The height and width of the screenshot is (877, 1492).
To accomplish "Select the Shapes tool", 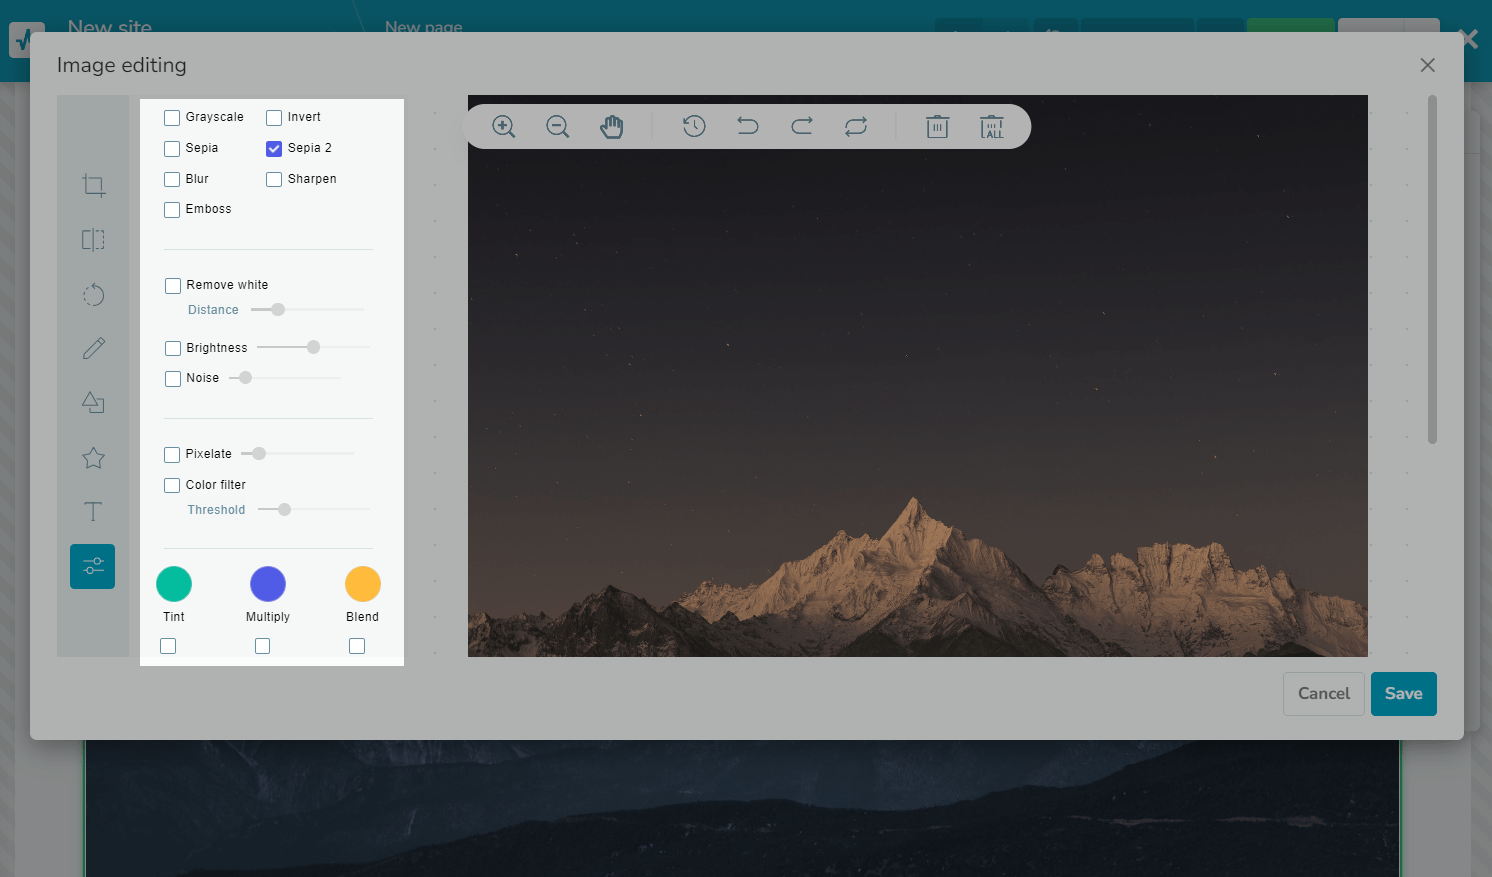I will 93,403.
